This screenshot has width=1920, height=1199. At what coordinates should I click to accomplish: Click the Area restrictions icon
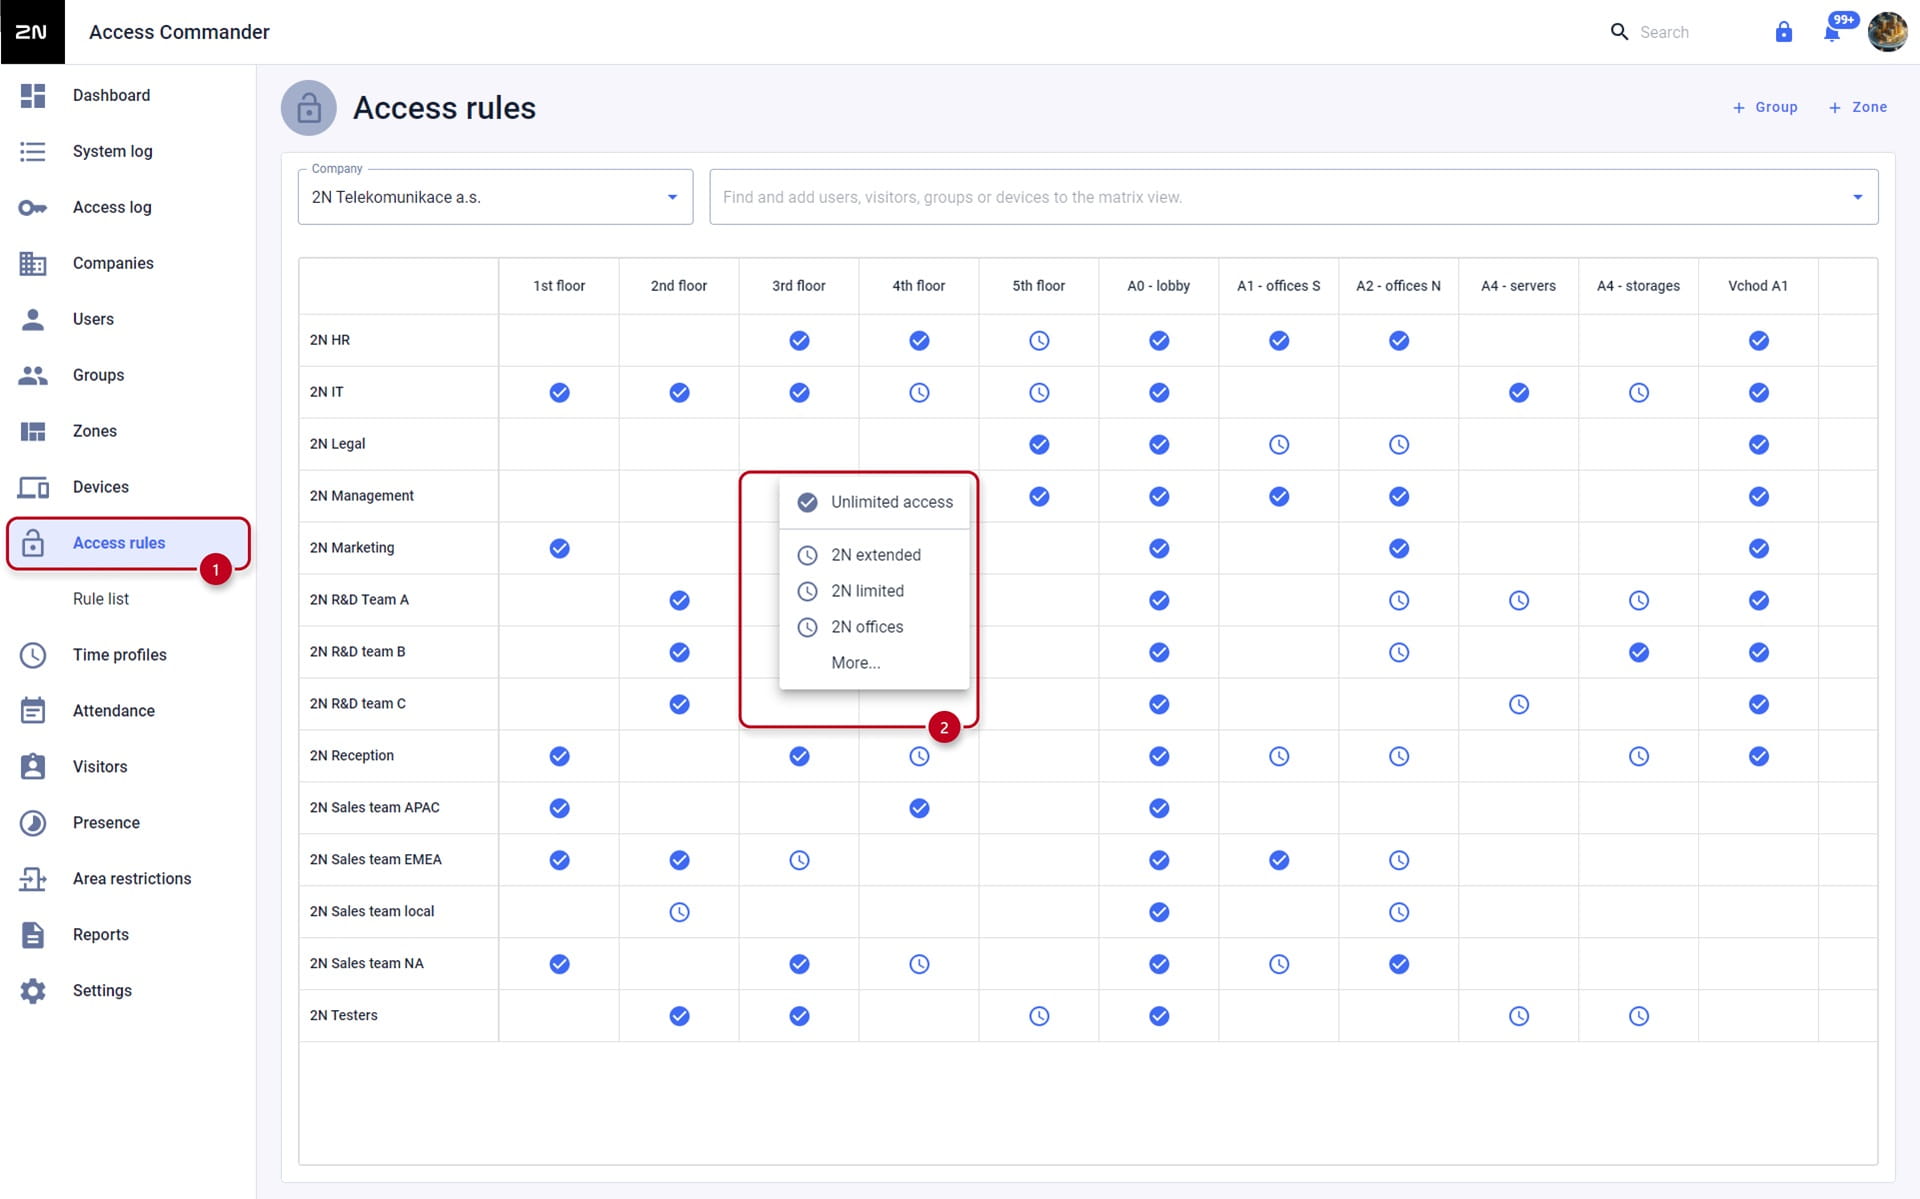click(x=33, y=879)
